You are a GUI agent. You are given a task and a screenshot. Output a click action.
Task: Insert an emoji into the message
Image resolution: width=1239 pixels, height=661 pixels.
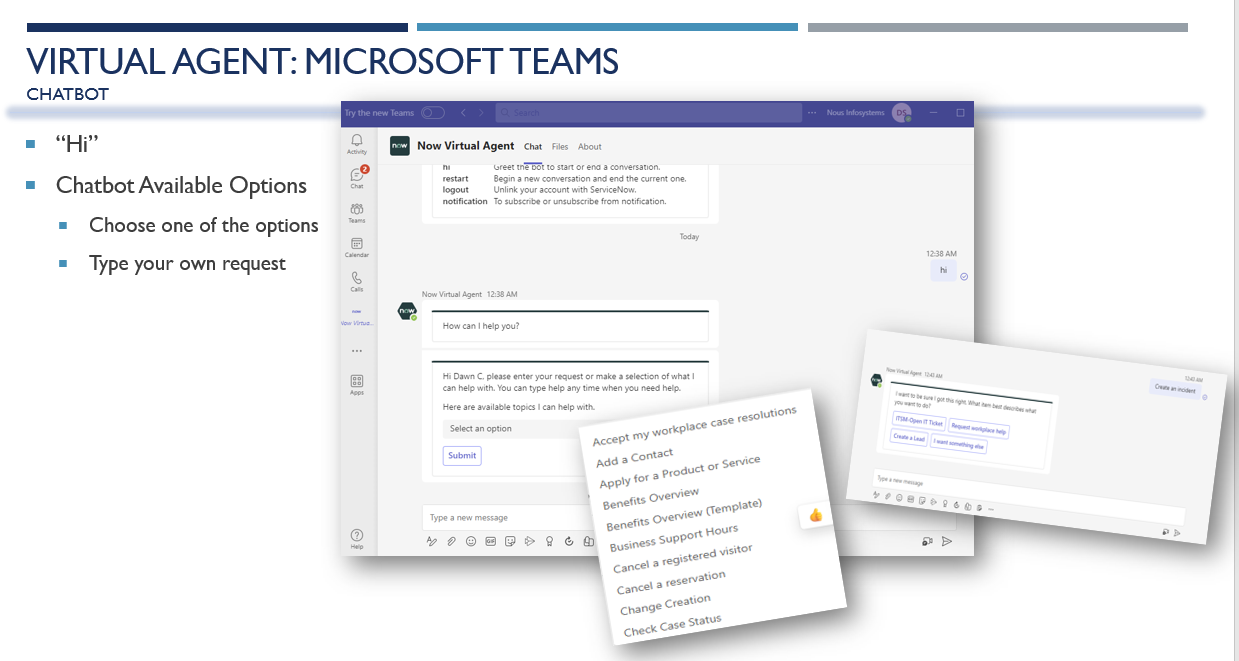pos(469,540)
